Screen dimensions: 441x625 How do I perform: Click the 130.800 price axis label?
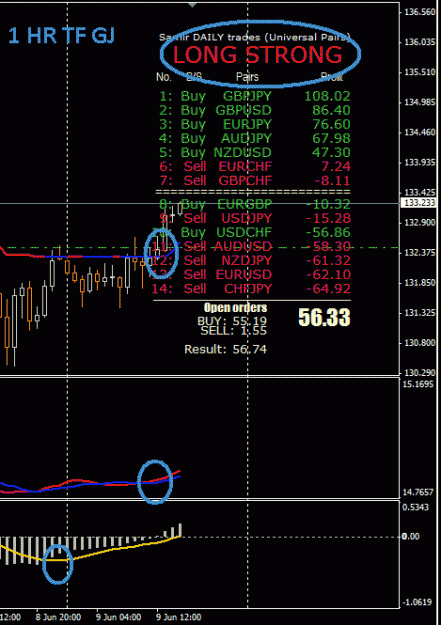(419, 343)
